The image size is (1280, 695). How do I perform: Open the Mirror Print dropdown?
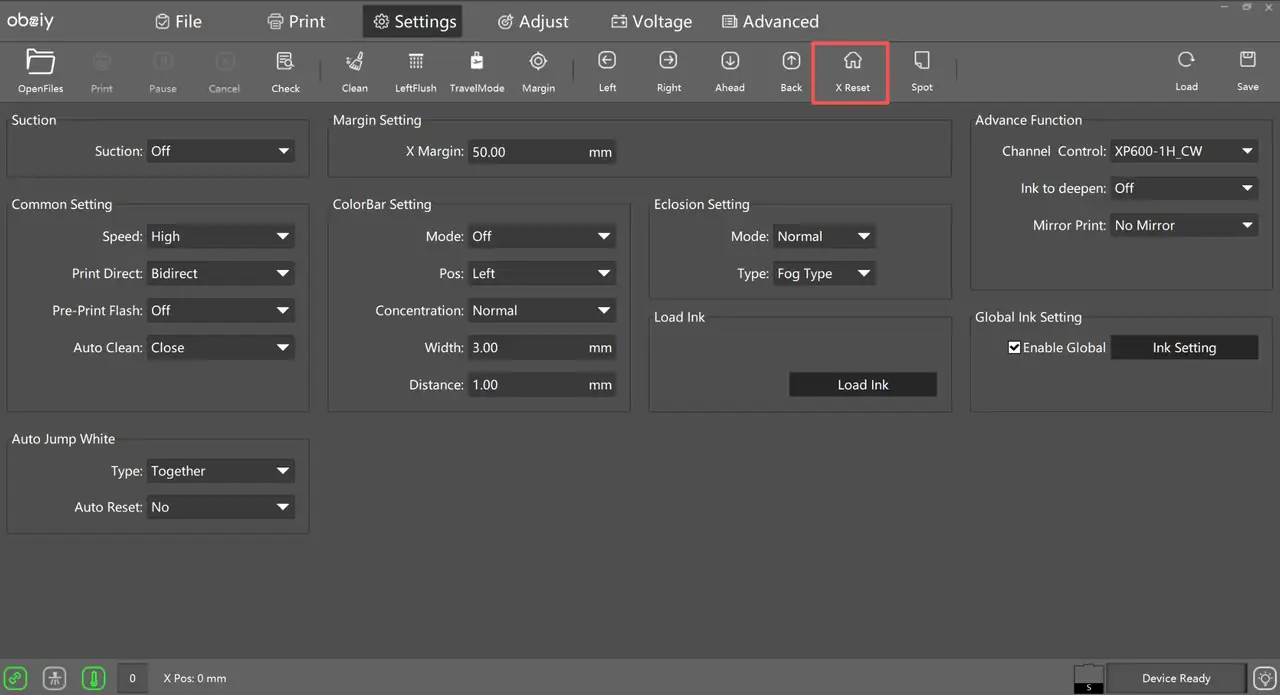point(1184,226)
